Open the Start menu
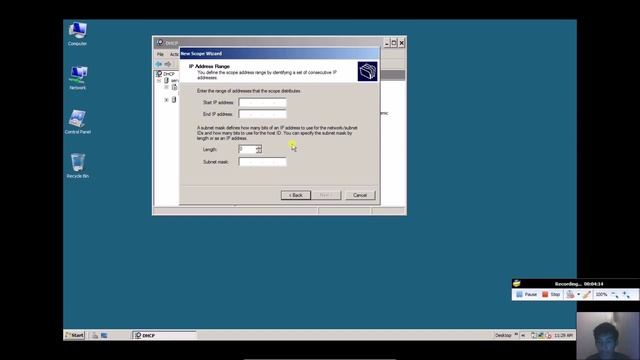The width and height of the screenshot is (640, 360). (x=74, y=335)
